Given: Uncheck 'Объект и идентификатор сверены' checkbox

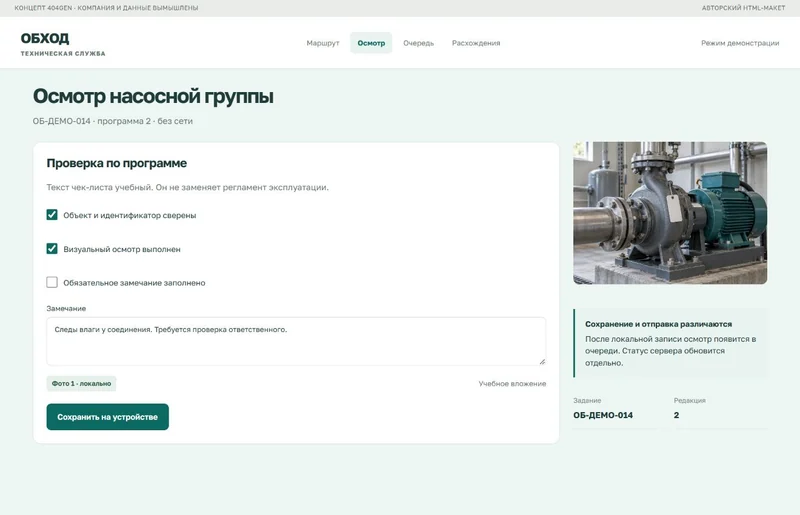Looking at the screenshot, I should pos(52,215).
